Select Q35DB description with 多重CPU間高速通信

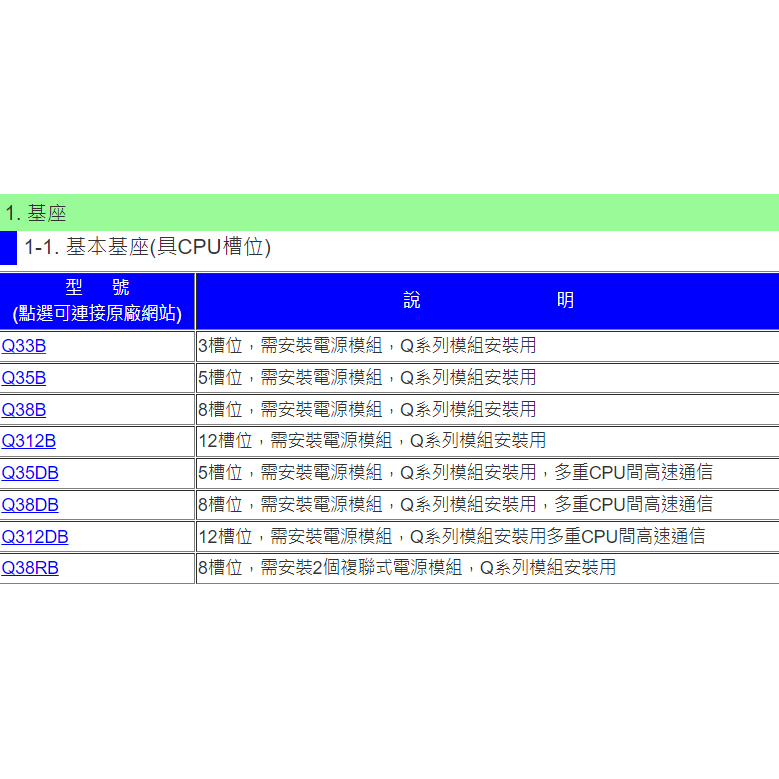[456, 472]
